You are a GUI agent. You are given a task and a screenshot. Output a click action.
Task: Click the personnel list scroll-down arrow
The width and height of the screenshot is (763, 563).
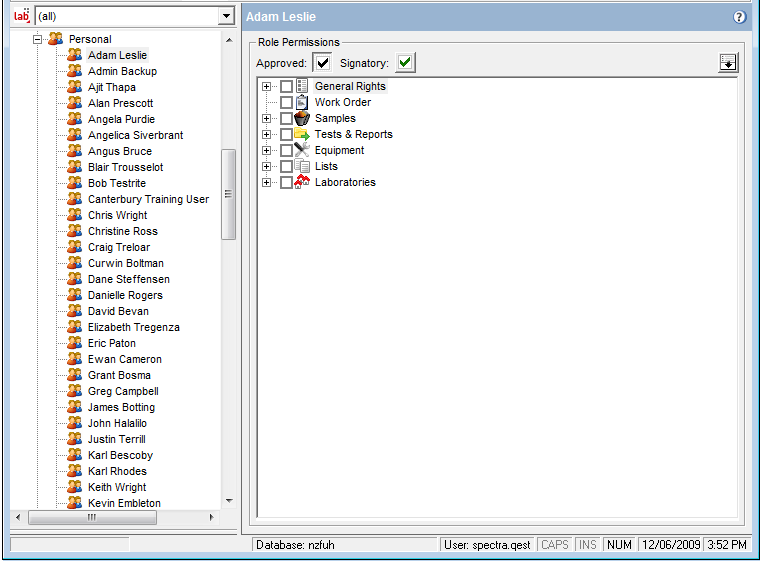click(228, 500)
